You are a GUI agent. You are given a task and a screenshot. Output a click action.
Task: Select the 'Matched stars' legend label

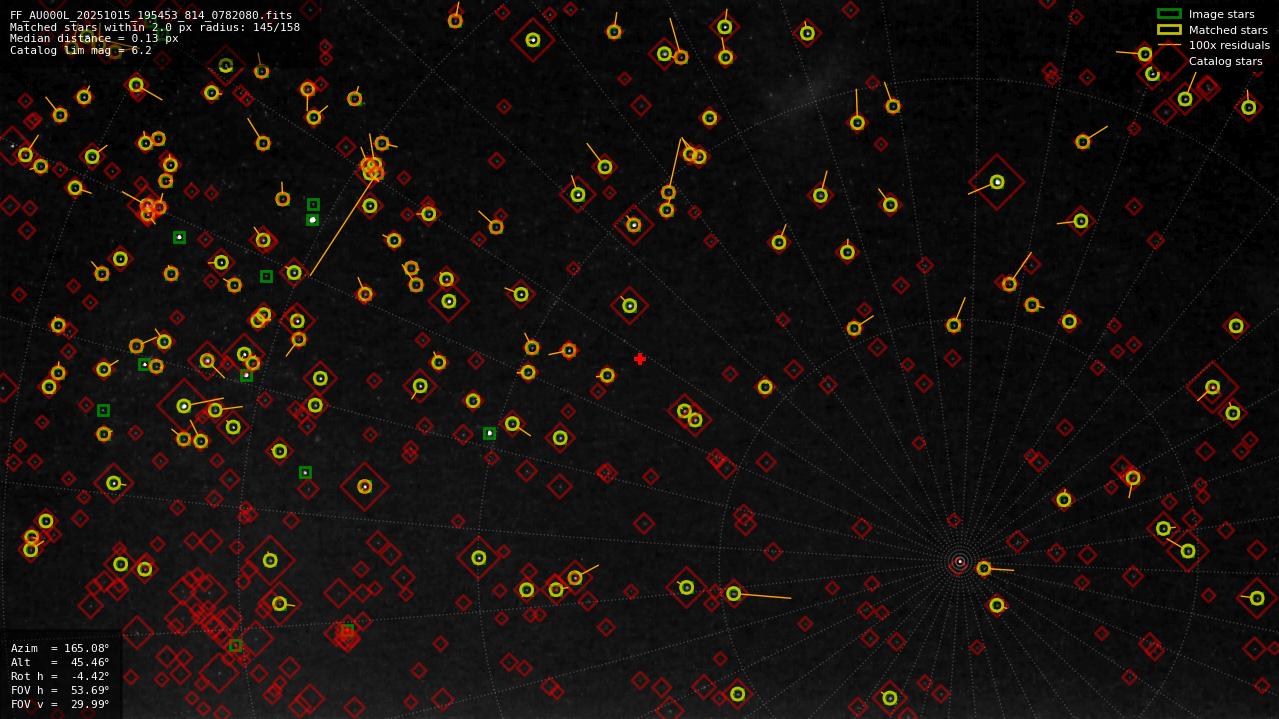point(1228,30)
